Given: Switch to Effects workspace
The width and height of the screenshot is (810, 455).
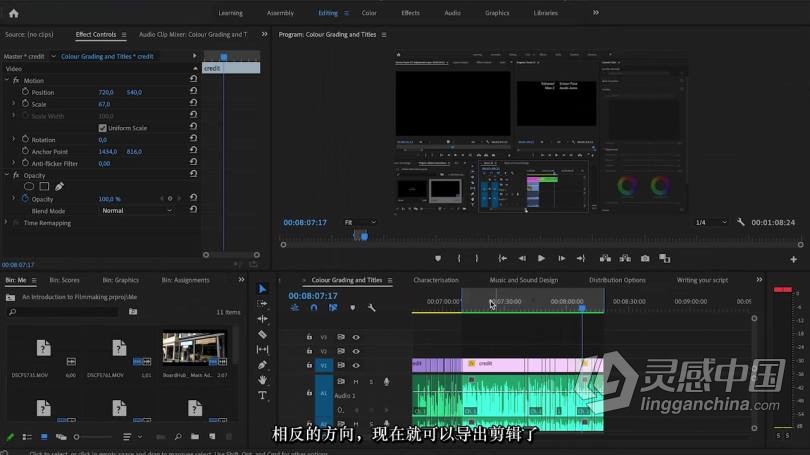Looking at the screenshot, I should pos(410,13).
